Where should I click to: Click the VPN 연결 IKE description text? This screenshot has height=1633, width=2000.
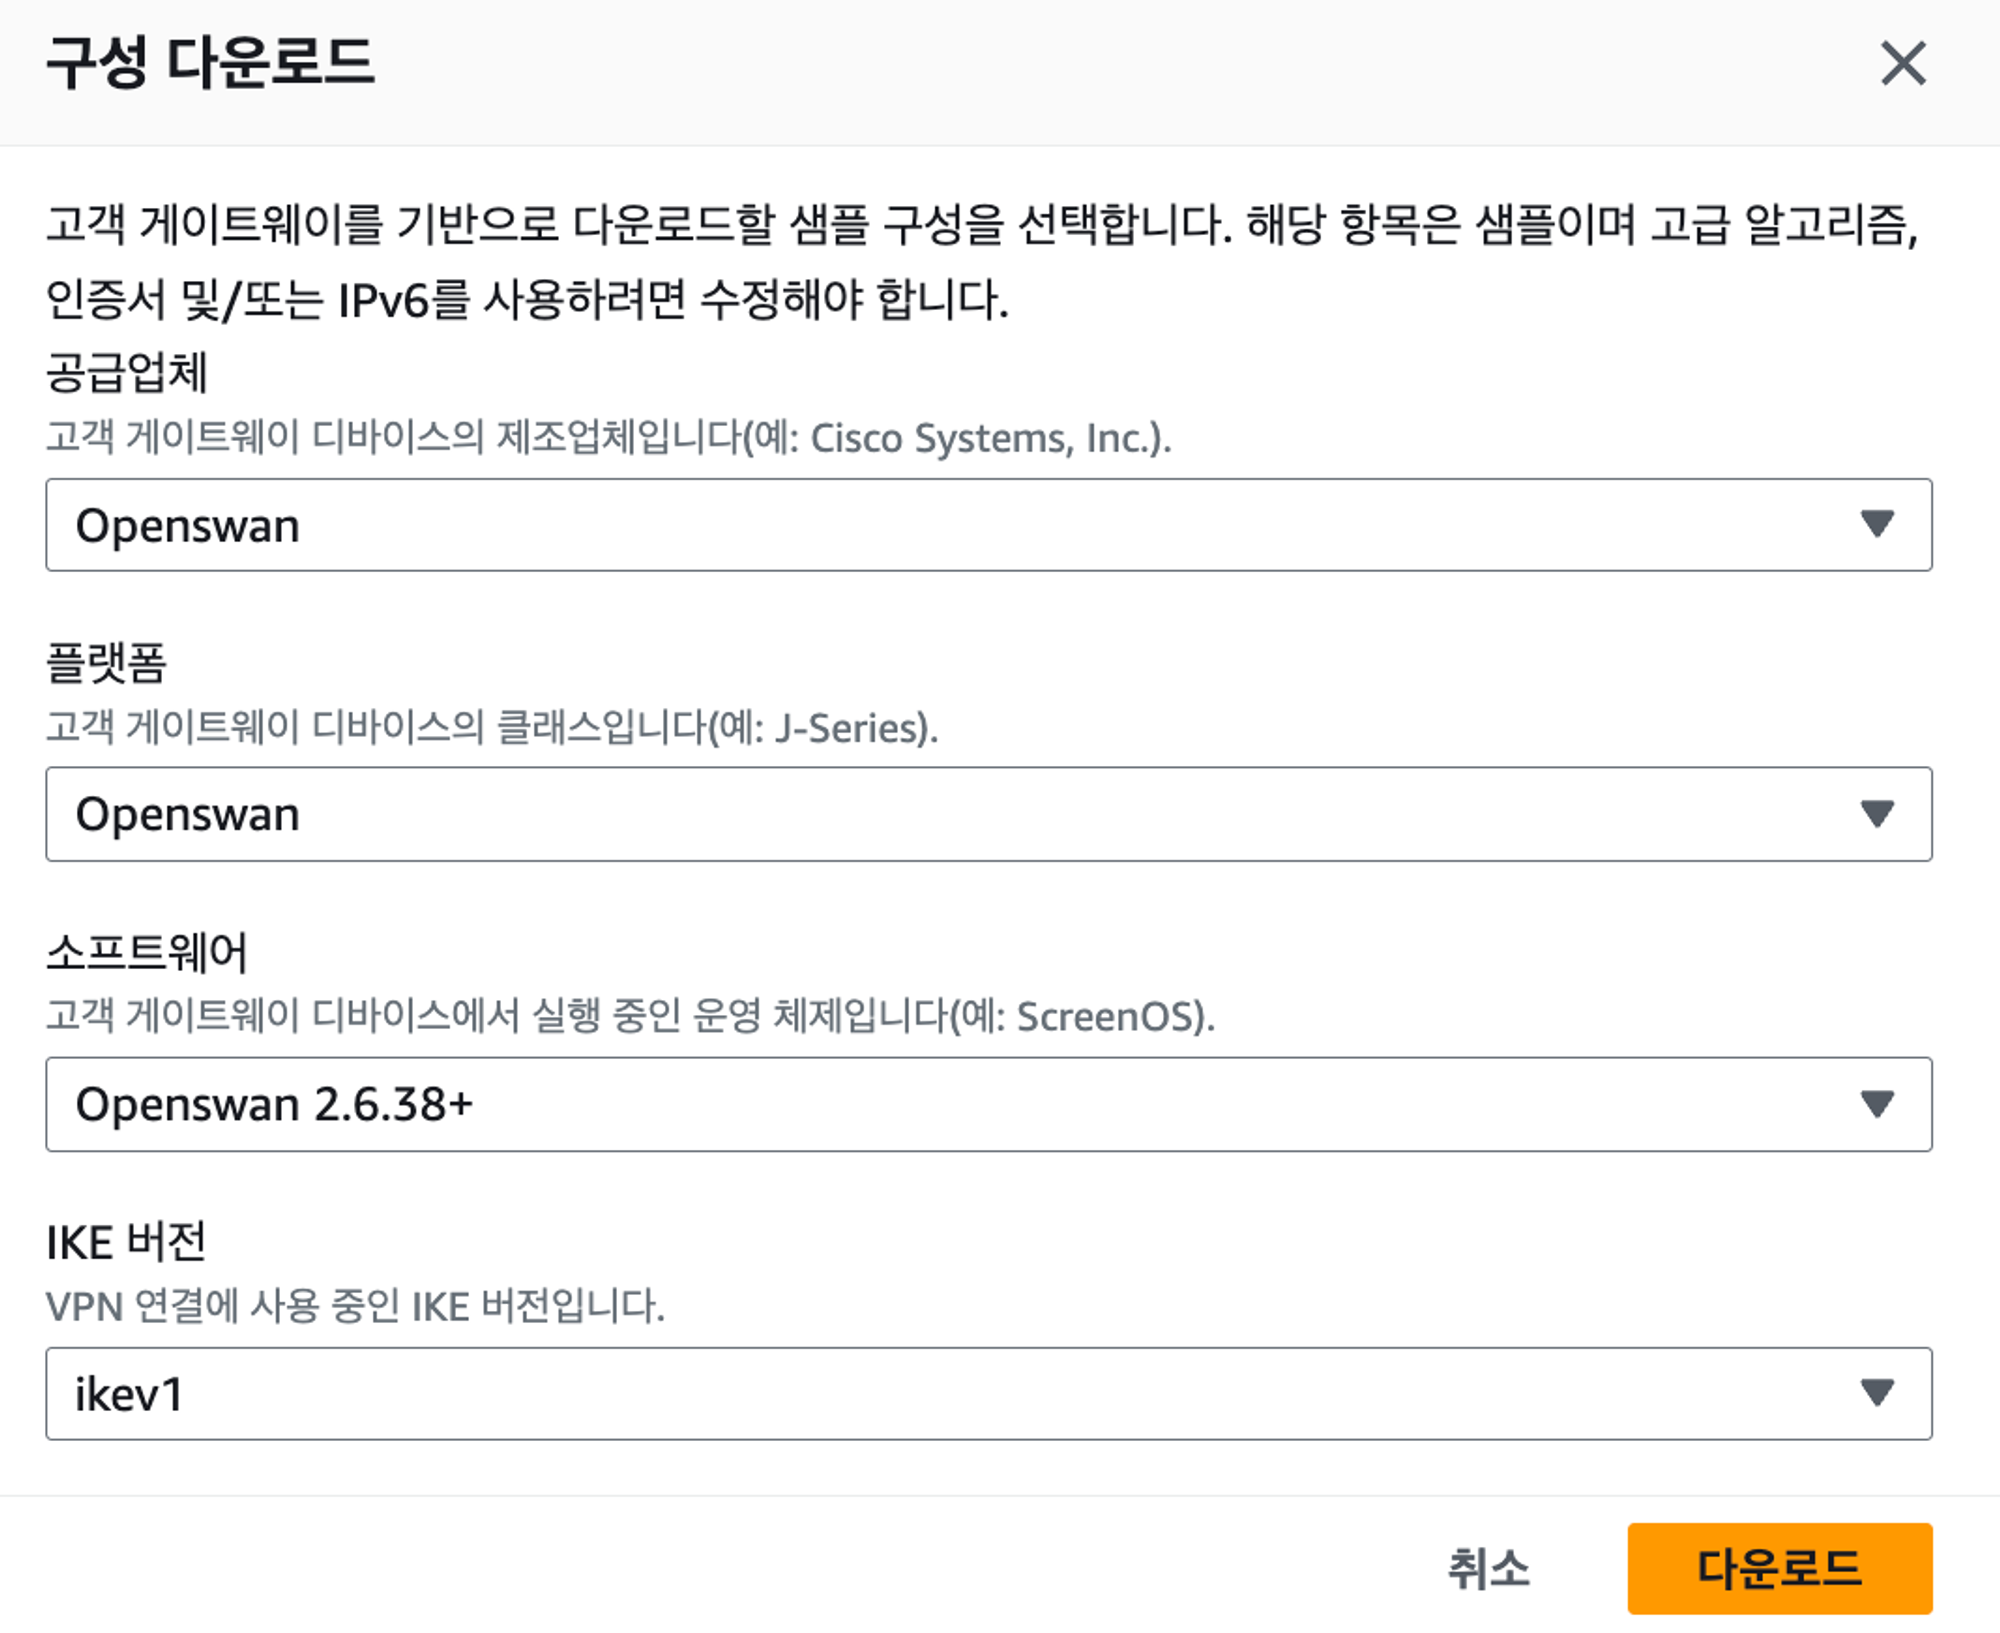(x=355, y=1306)
